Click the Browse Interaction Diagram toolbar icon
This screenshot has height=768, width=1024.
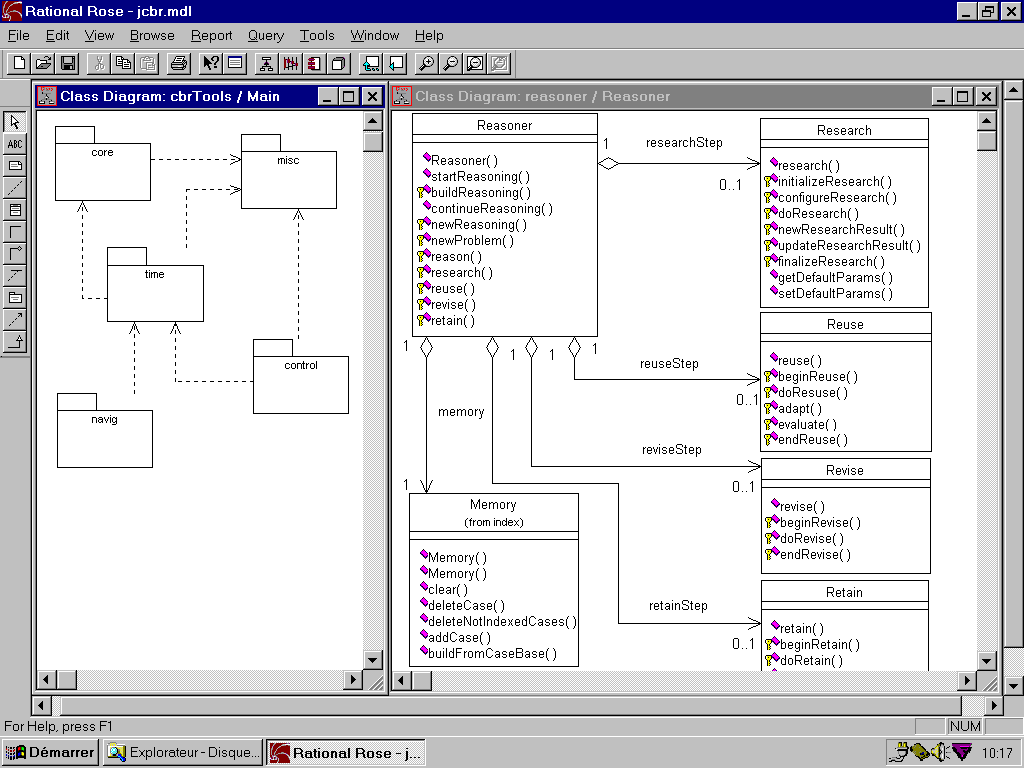click(x=291, y=63)
